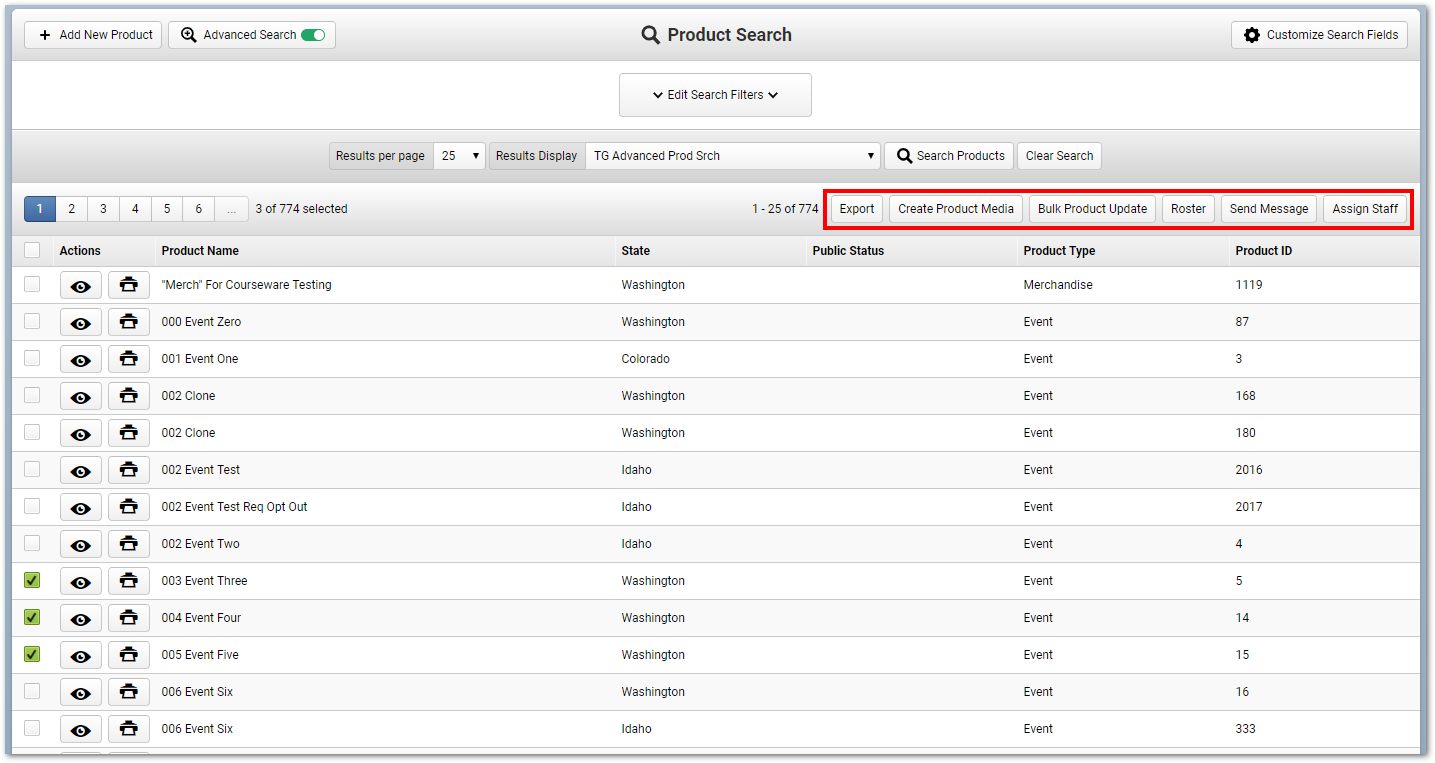1435x763 pixels.
Task: Click the printer icon for 004 Event Four
Action: 129,619
